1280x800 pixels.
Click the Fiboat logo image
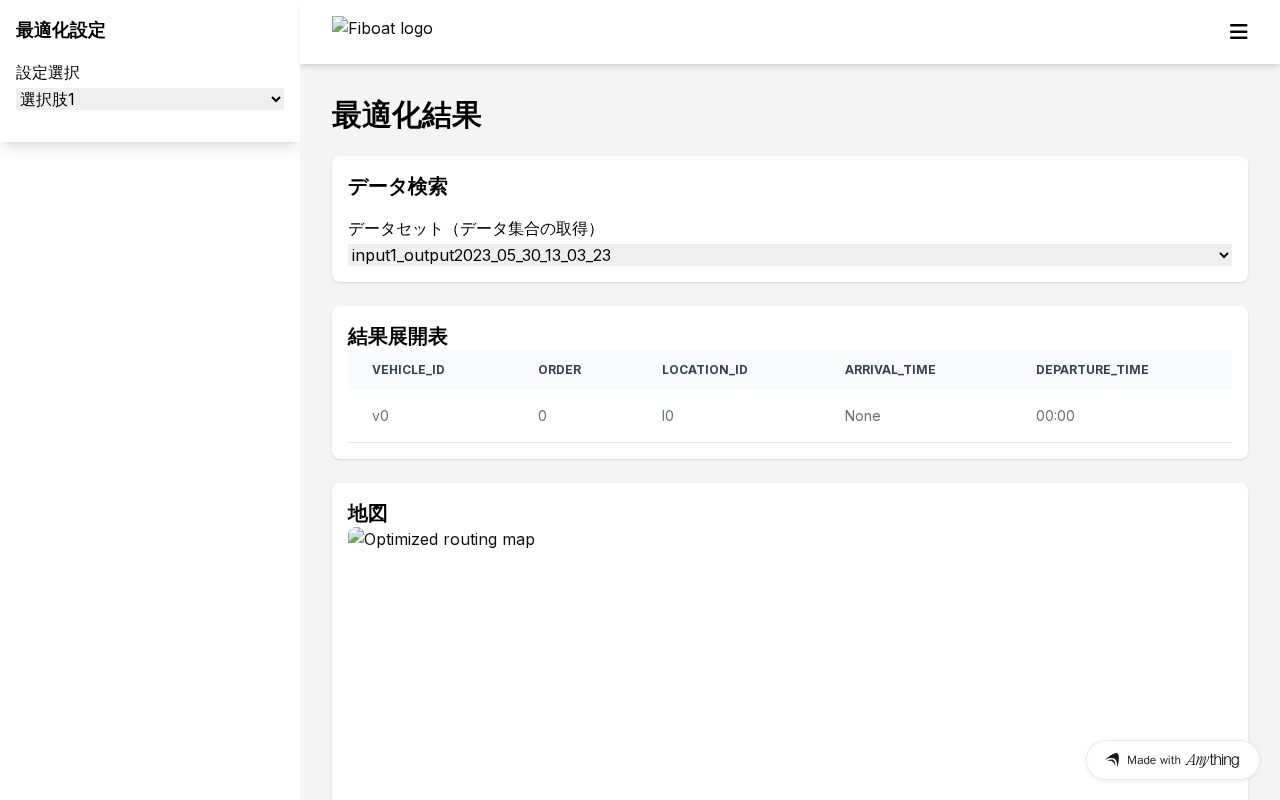tap(383, 28)
